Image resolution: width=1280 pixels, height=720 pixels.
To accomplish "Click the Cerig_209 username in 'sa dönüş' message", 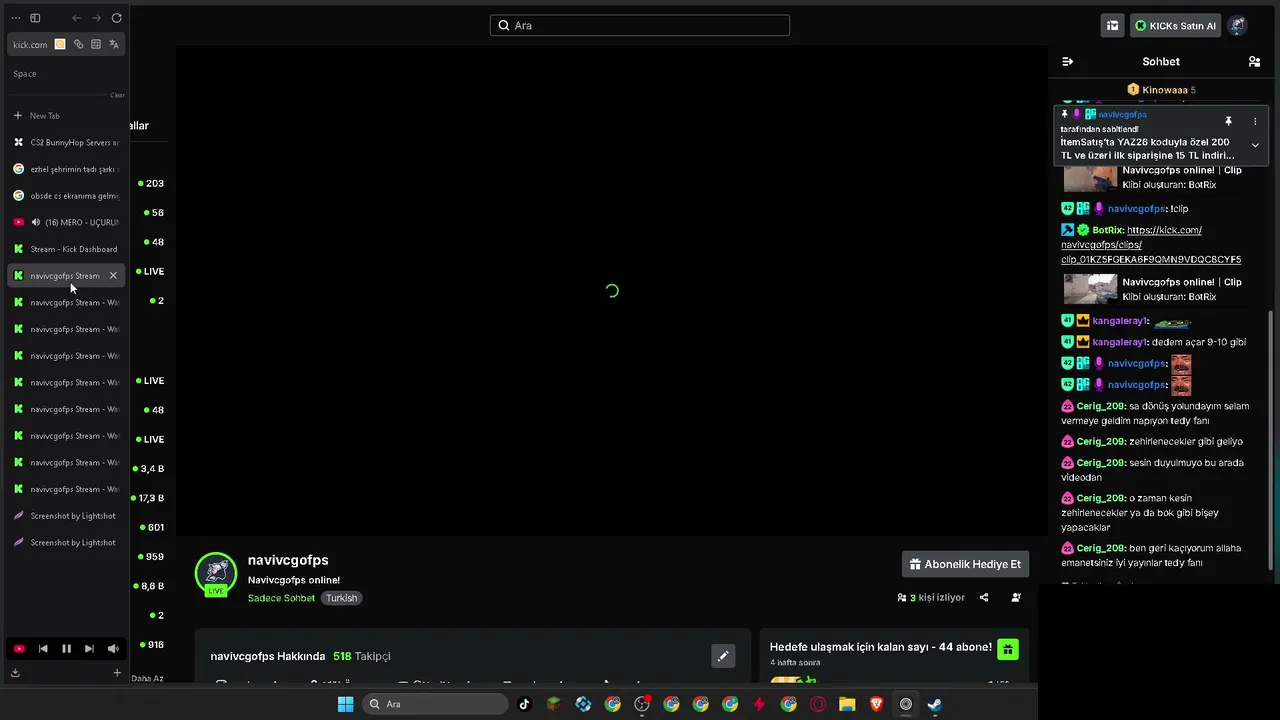I will tap(1100, 406).
